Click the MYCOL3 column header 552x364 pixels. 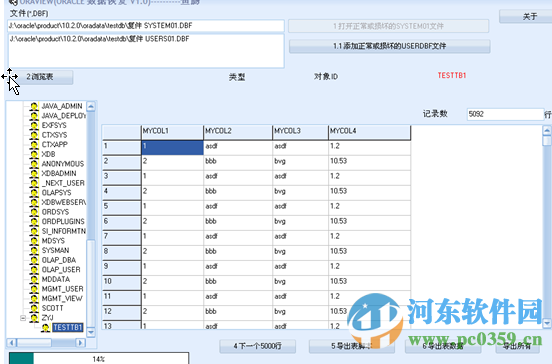click(x=301, y=132)
